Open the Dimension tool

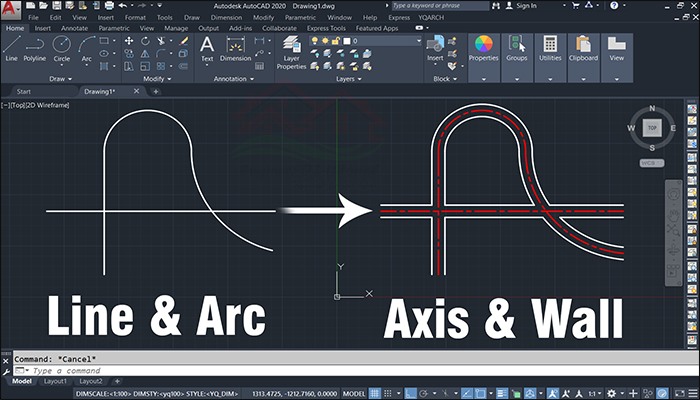[235, 49]
